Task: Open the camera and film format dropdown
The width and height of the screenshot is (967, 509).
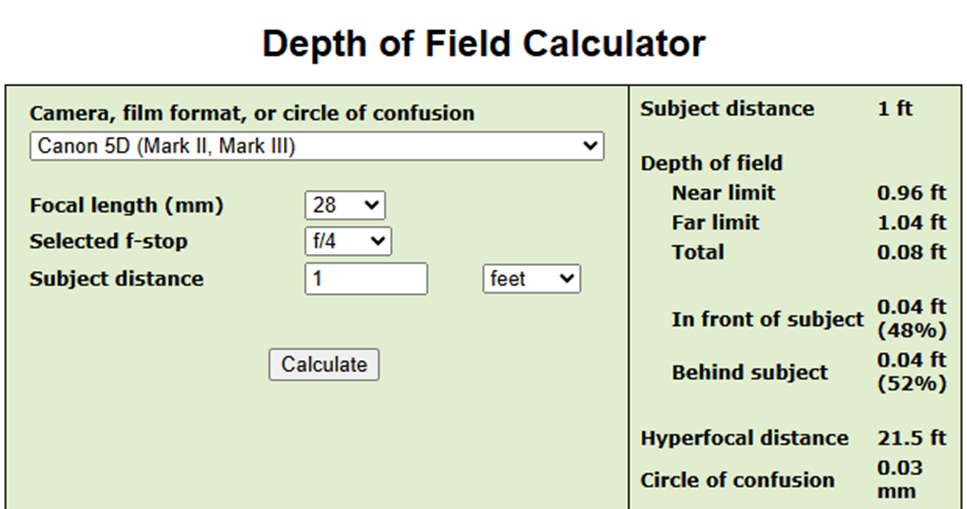Action: click(x=316, y=147)
